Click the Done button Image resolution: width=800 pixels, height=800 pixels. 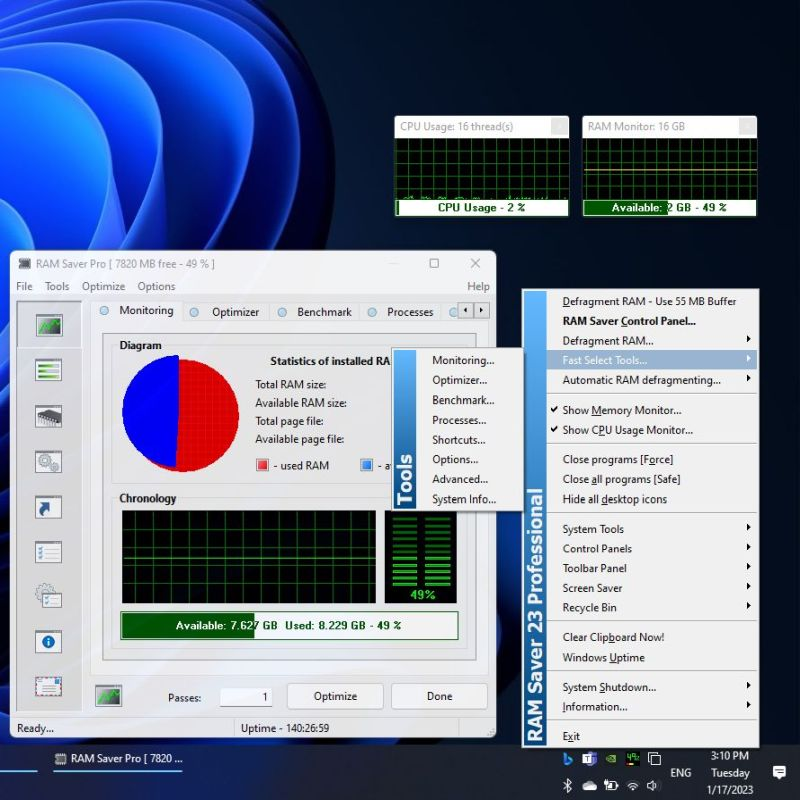pyautogui.click(x=439, y=696)
